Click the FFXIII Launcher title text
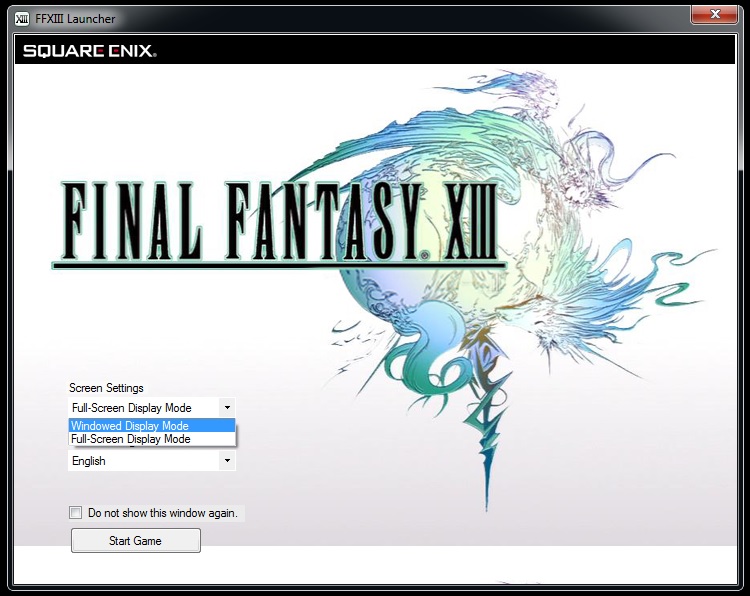 click(76, 18)
